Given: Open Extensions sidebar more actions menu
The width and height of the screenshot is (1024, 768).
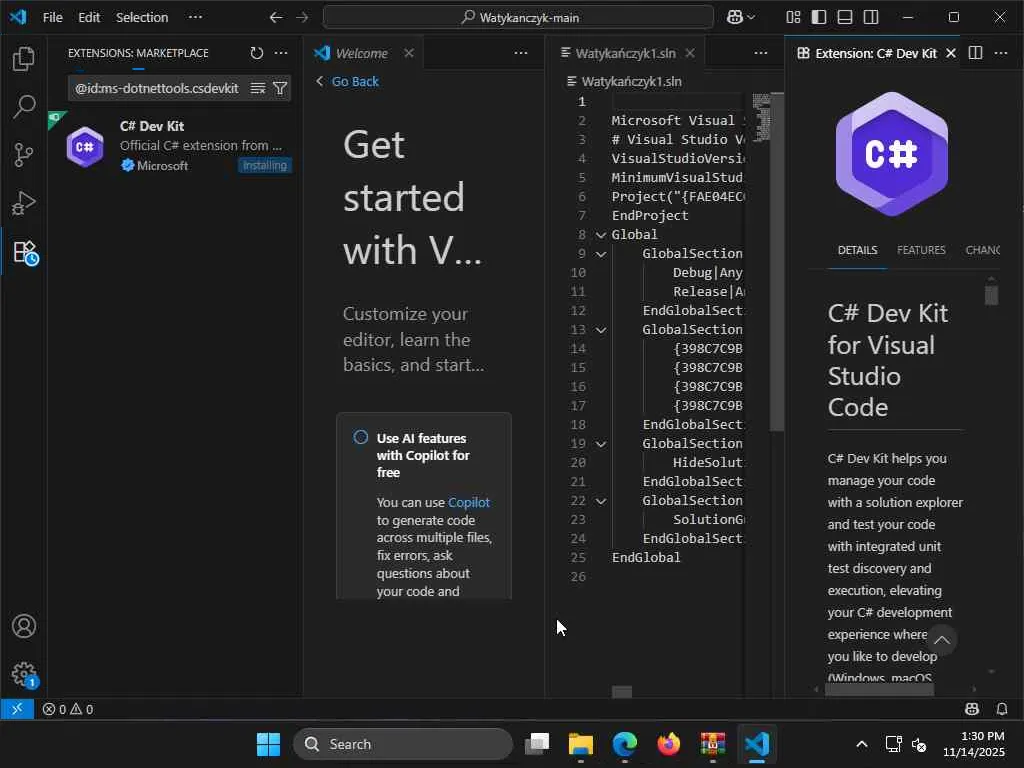Looking at the screenshot, I should pyautogui.click(x=281, y=53).
